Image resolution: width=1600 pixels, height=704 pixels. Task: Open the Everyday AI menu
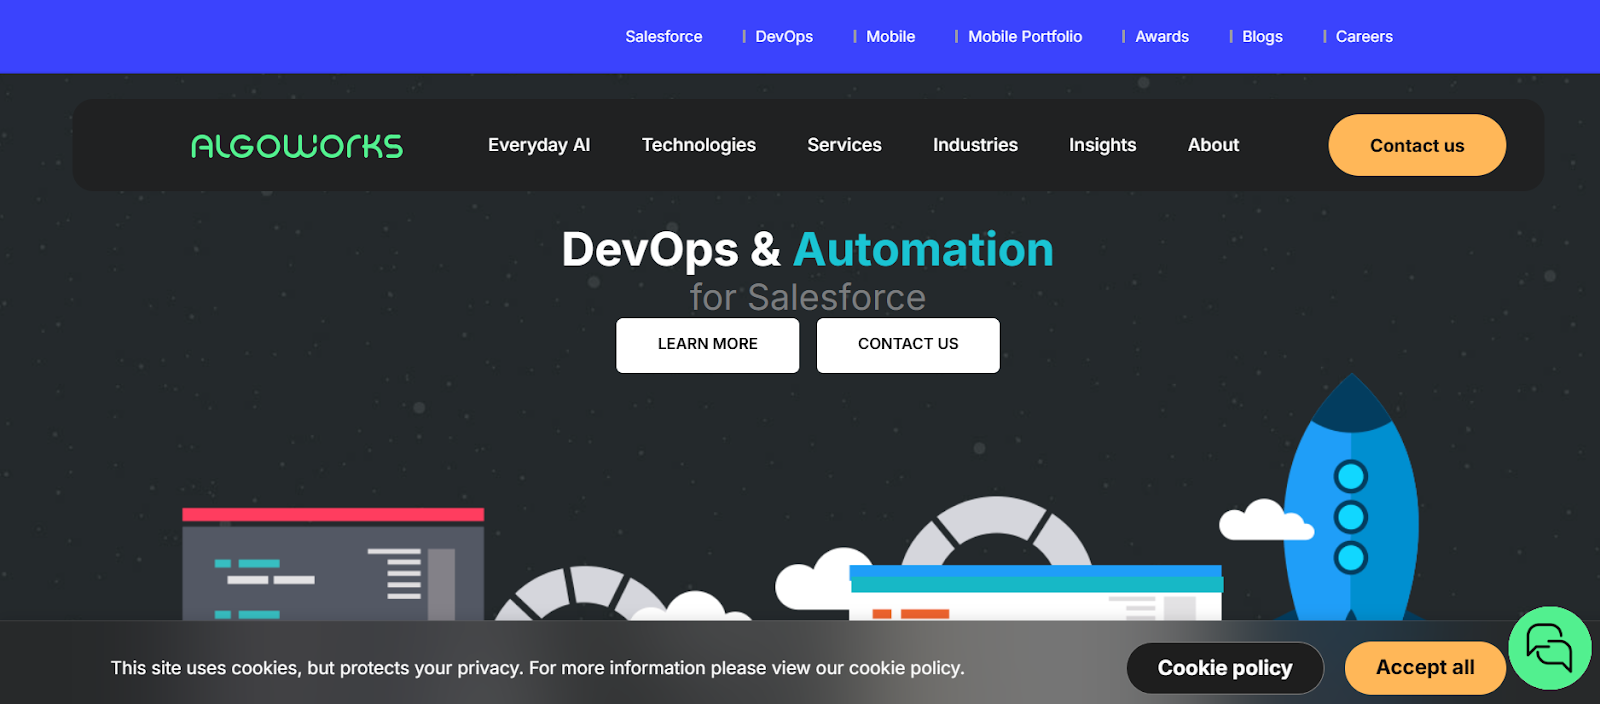pos(539,145)
